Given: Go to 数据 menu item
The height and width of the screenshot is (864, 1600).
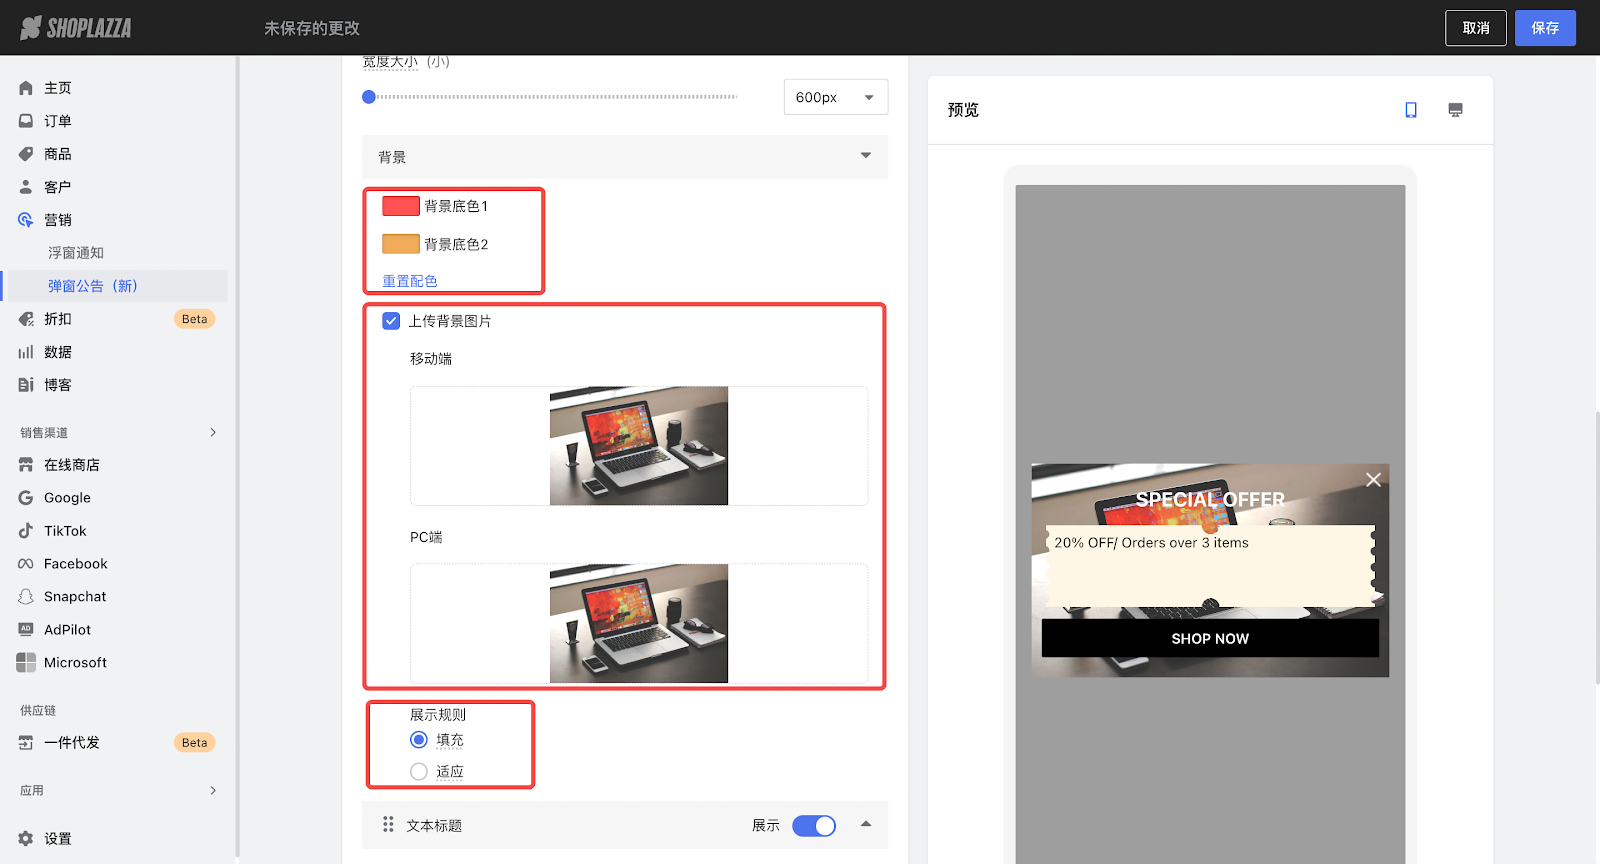Looking at the screenshot, I should coord(58,352).
